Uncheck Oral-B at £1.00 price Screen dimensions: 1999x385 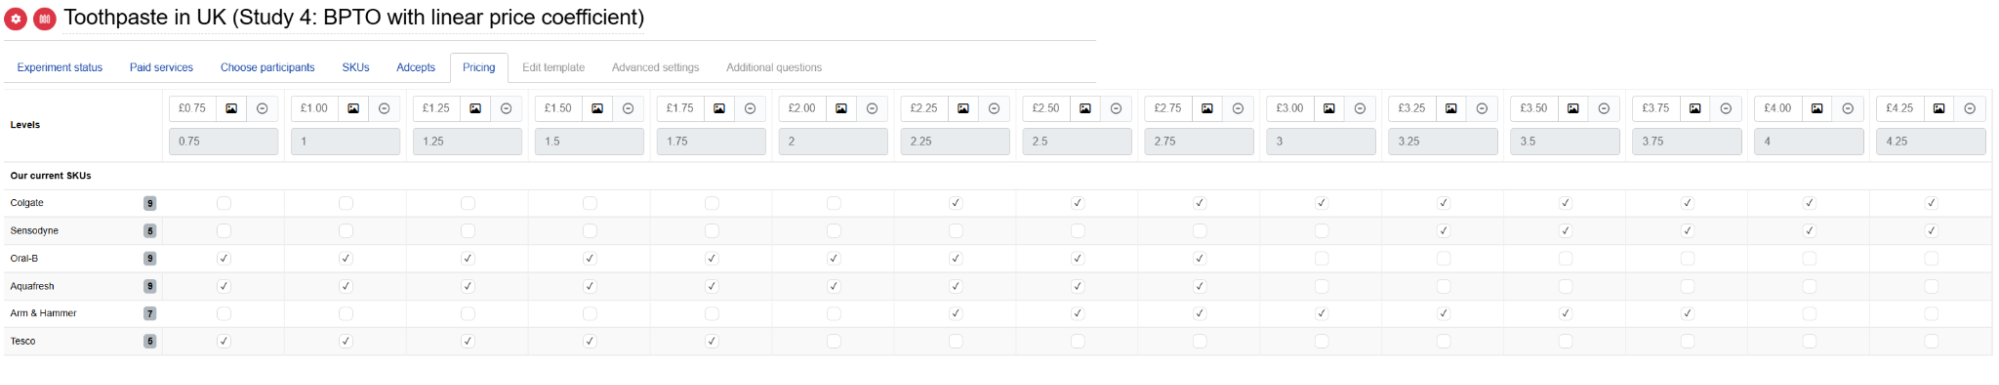346,258
